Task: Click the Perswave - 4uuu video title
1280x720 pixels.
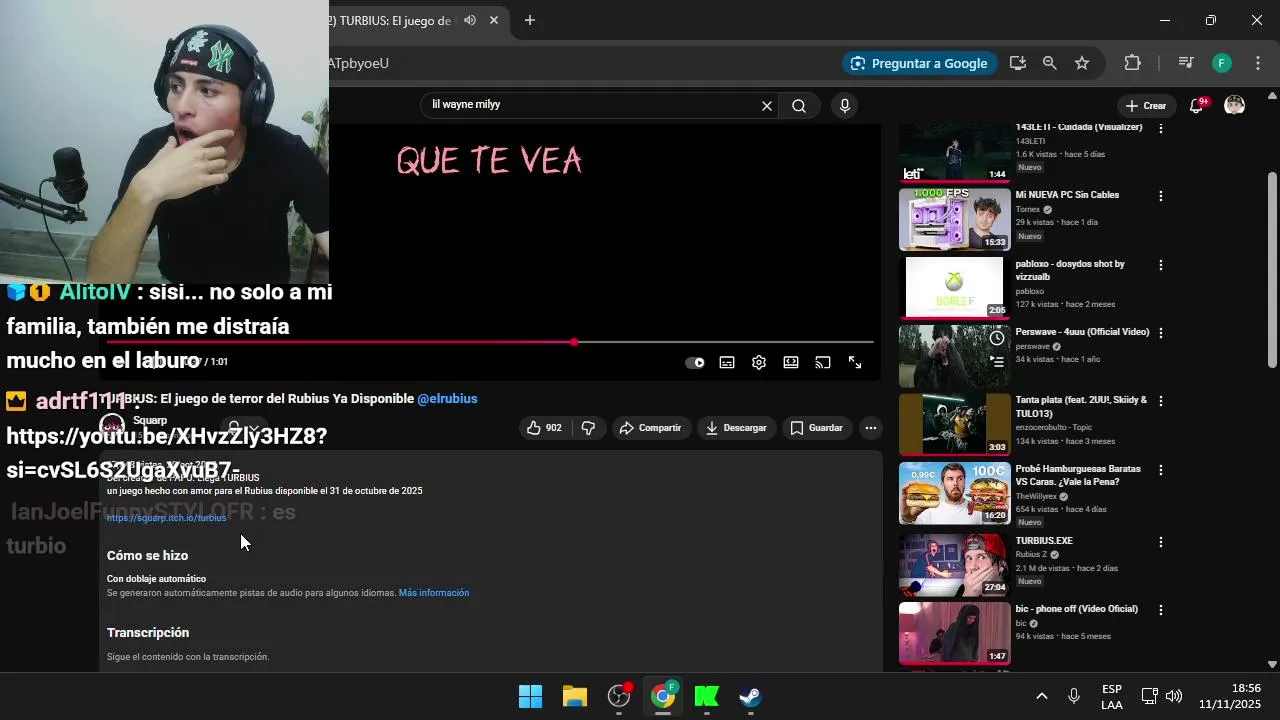Action: pyautogui.click(x=1082, y=332)
